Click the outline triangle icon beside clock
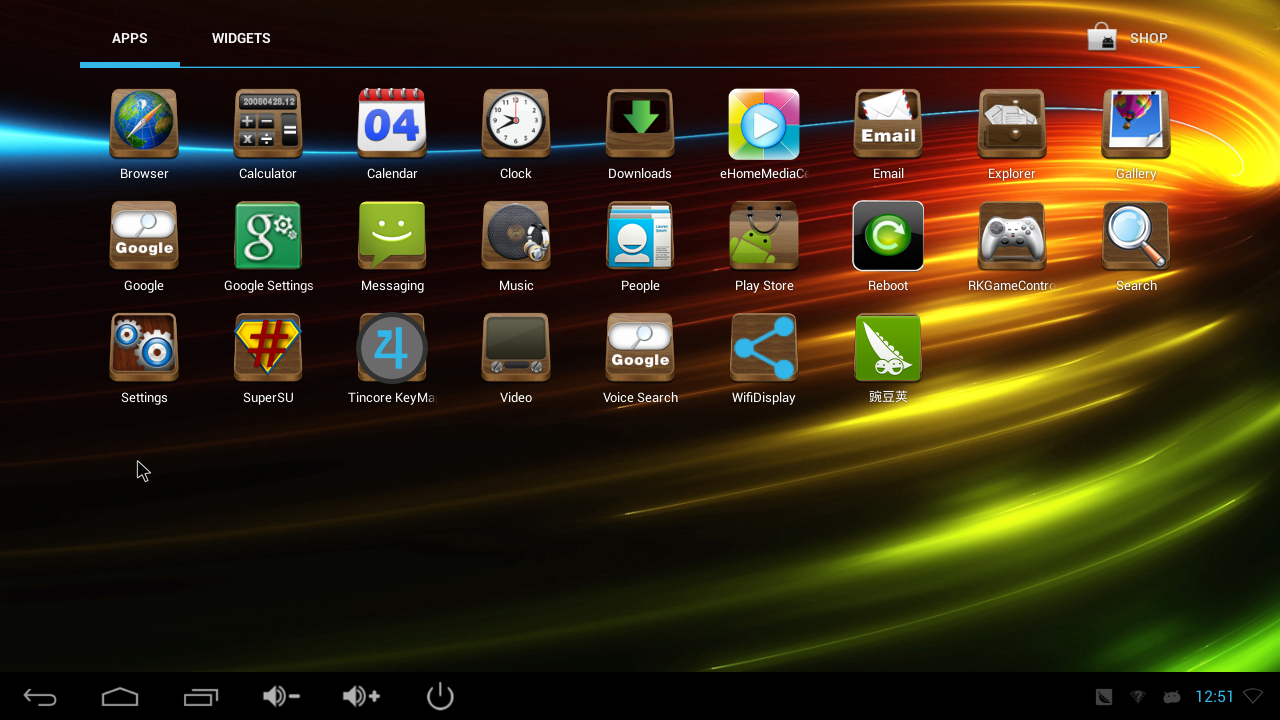 1253,696
